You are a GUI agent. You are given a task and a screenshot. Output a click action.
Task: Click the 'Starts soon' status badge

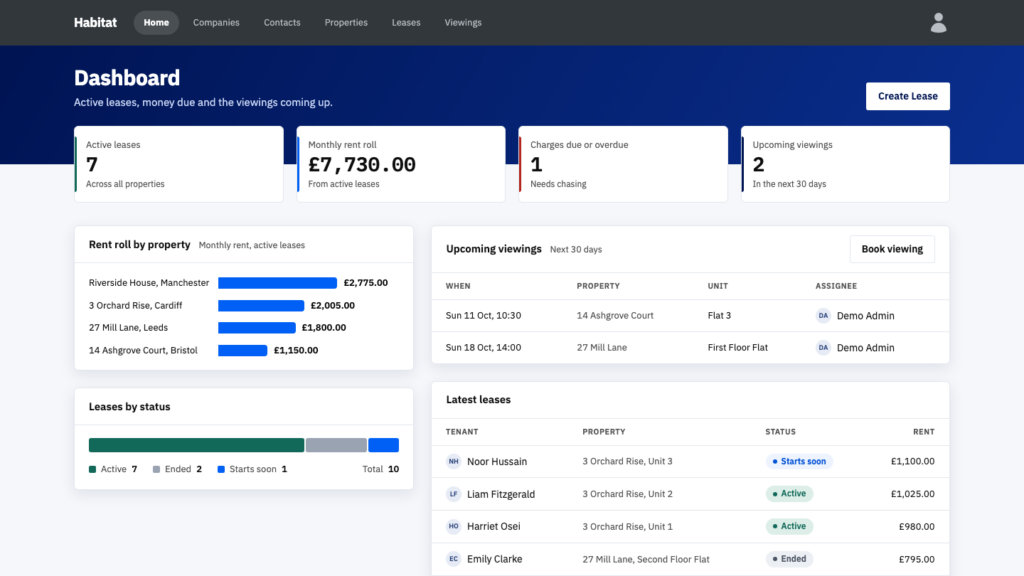click(x=799, y=461)
